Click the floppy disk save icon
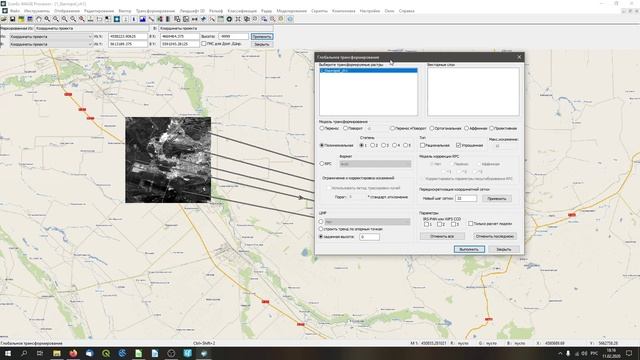 13,19
